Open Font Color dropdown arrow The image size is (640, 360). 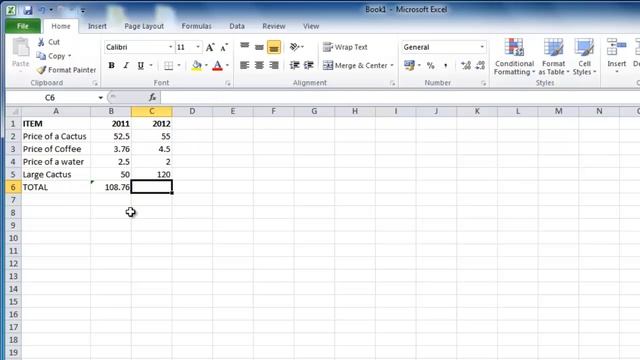point(227,65)
